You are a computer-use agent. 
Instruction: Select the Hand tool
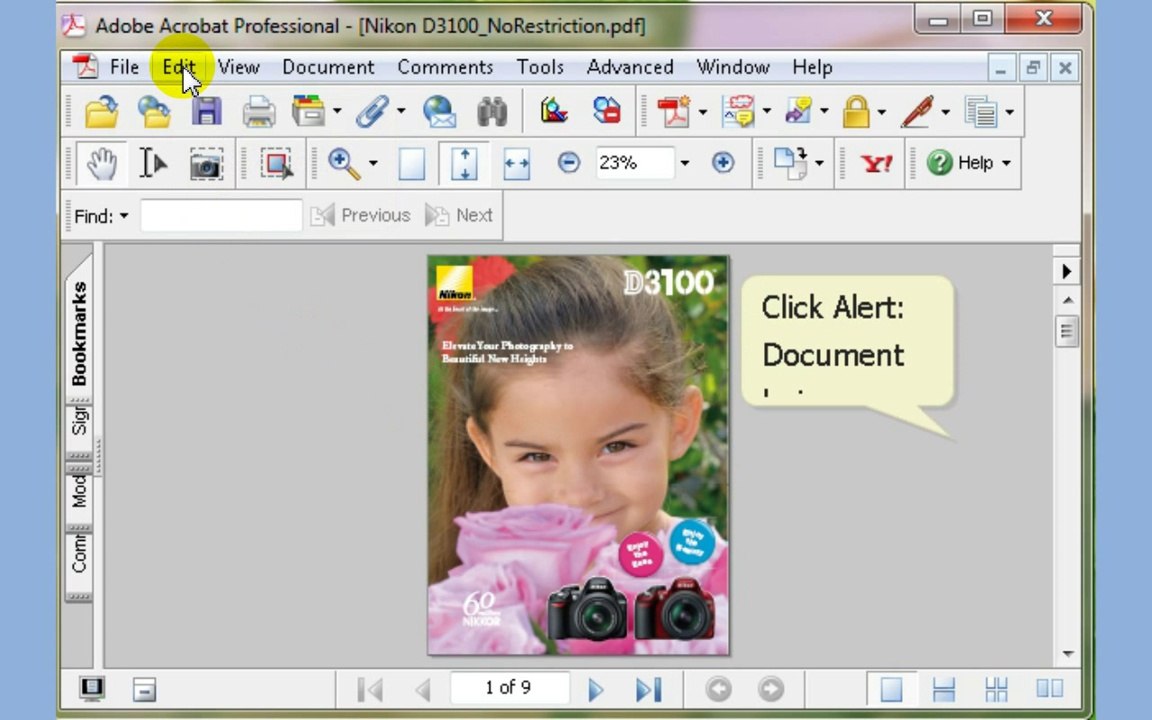tap(101, 163)
